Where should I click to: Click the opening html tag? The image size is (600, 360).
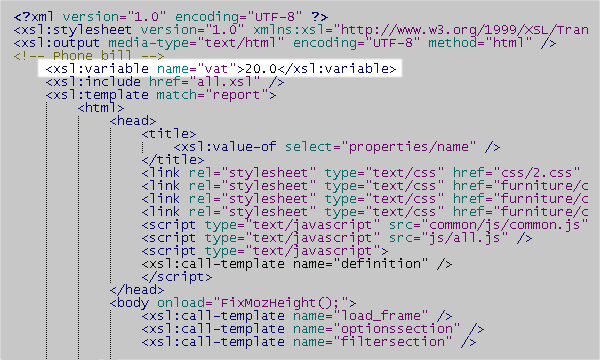101,108
